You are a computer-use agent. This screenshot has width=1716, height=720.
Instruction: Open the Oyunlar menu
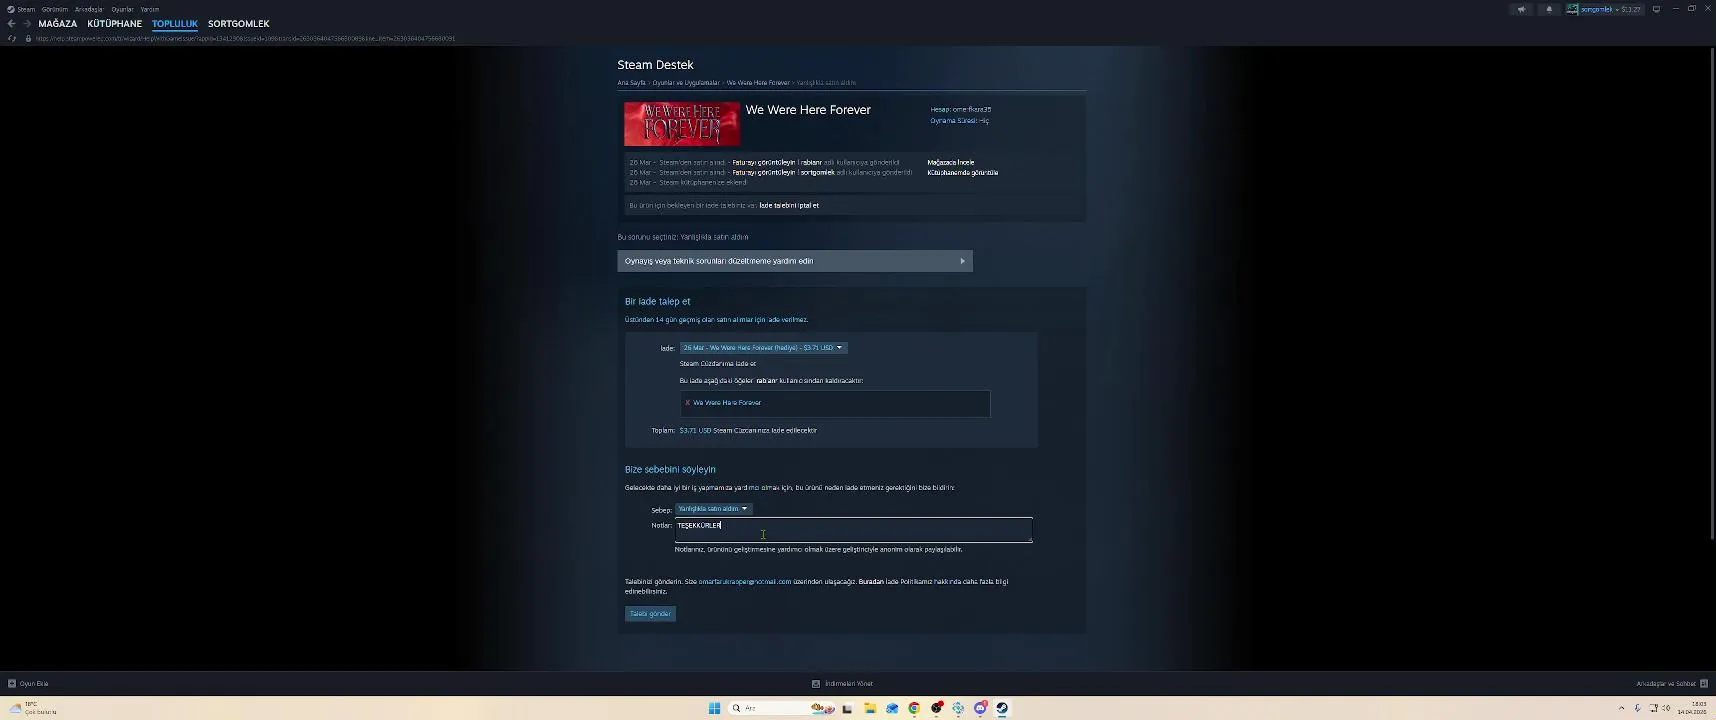pos(122,9)
